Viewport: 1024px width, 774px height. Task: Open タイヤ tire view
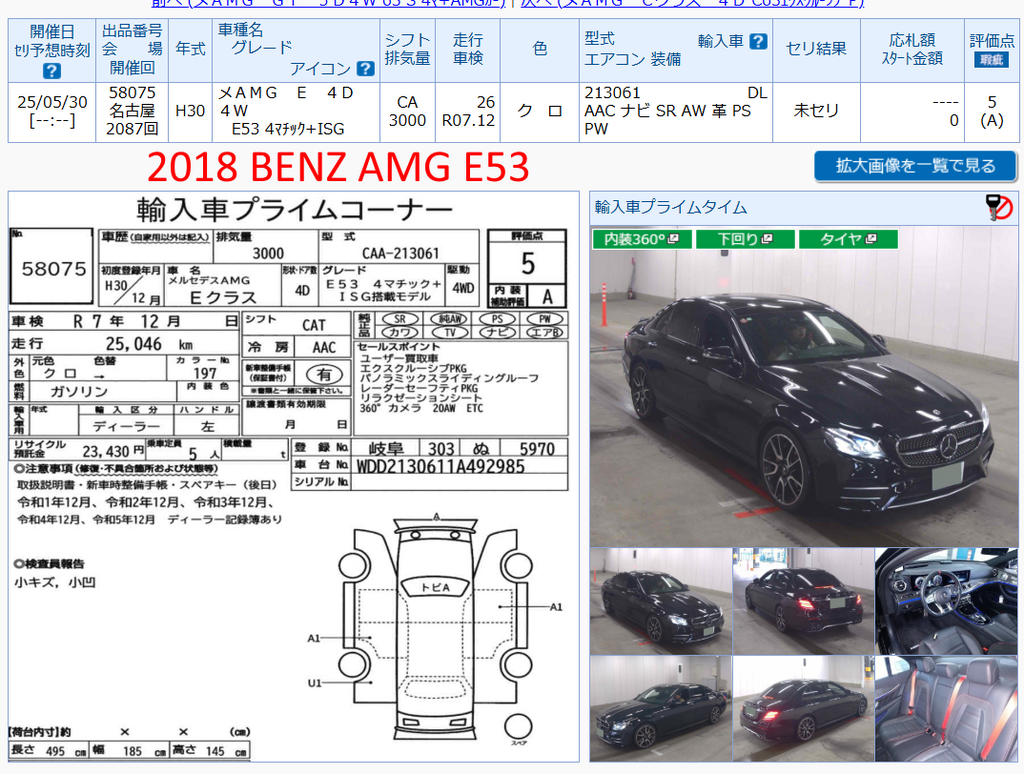click(848, 239)
